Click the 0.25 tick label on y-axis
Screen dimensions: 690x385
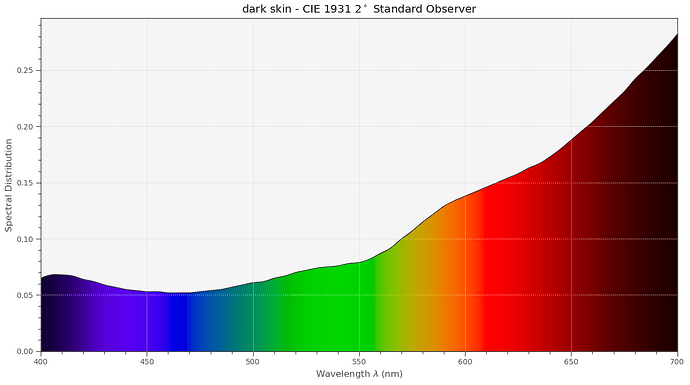25,70
